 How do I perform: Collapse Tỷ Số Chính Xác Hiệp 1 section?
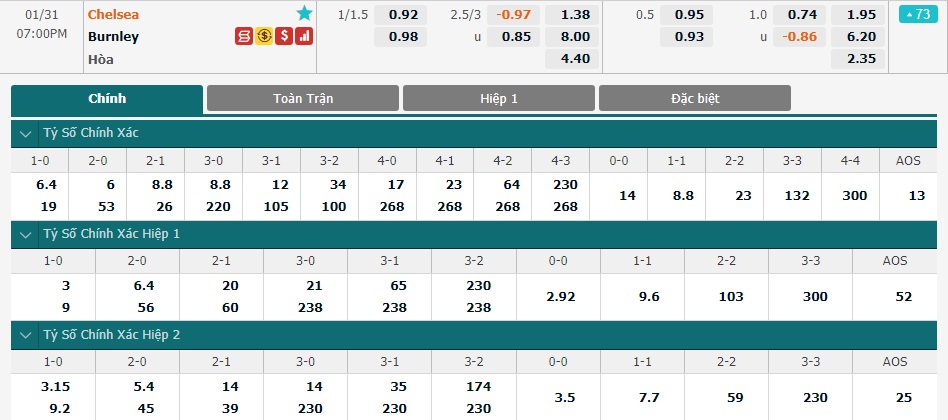point(25,235)
